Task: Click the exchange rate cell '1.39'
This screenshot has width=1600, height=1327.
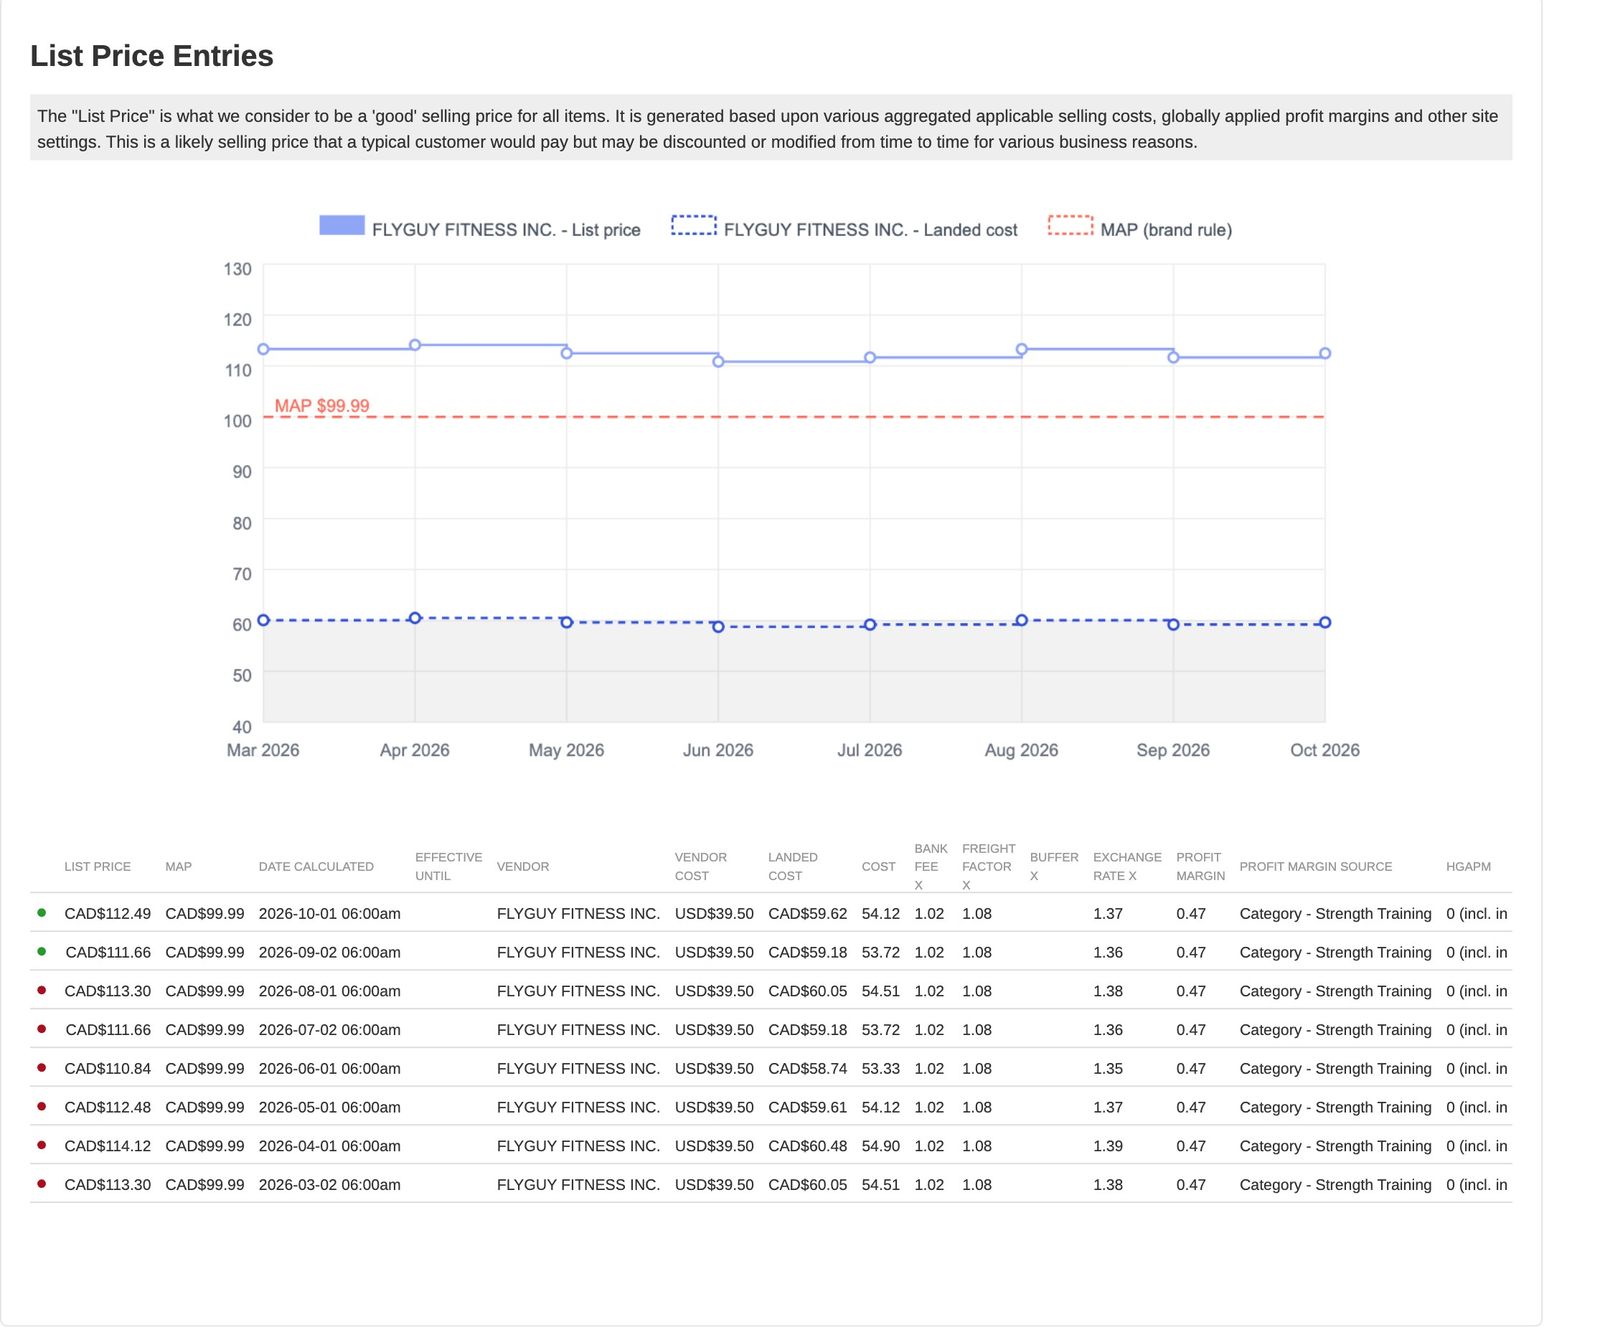Action: click(x=1107, y=1146)
